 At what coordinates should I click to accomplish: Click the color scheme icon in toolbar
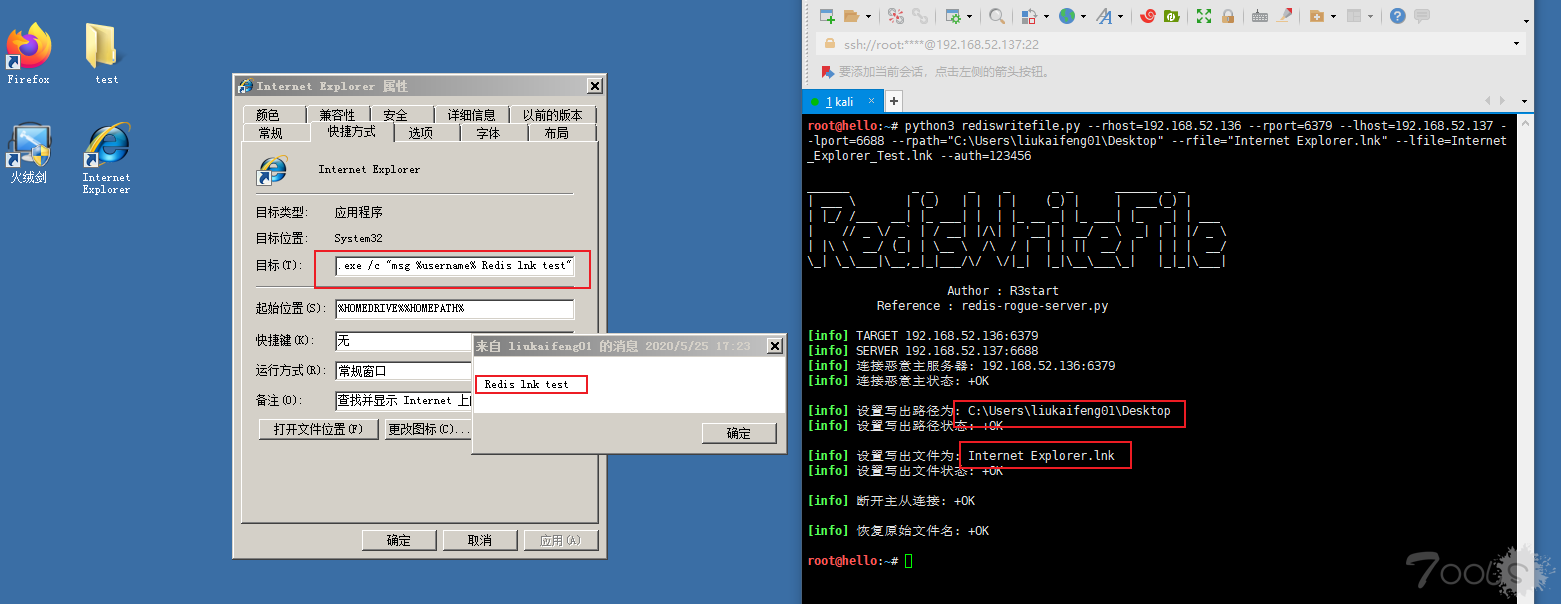pyautogui.click(x=1029, y=16)
